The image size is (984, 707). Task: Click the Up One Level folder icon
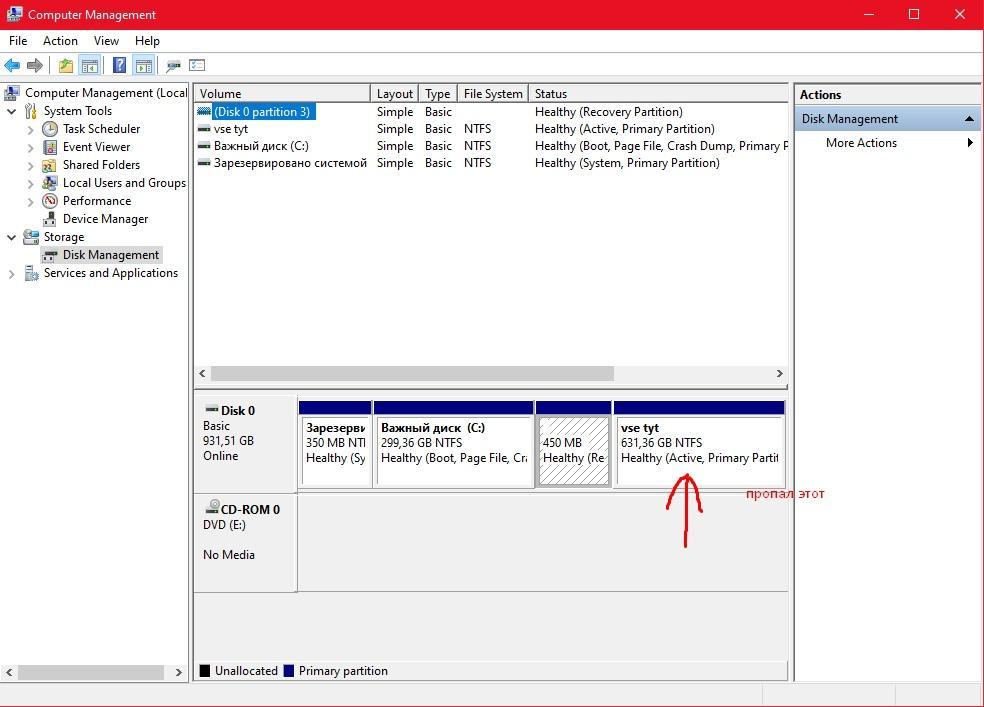(x=65, y=66)
